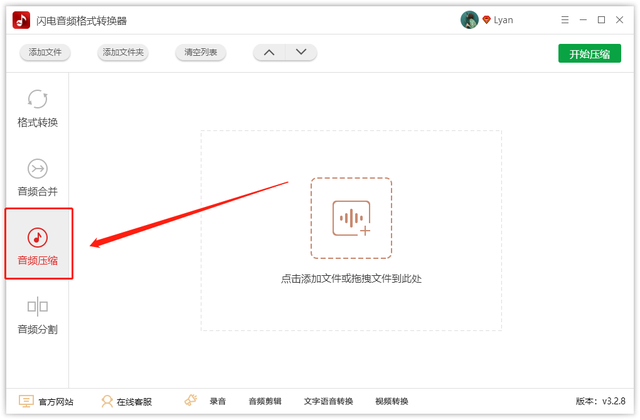This screenshot has width=640, height=420.
Task: Open the 官方网站 official website link
Action: click(46, 402)
